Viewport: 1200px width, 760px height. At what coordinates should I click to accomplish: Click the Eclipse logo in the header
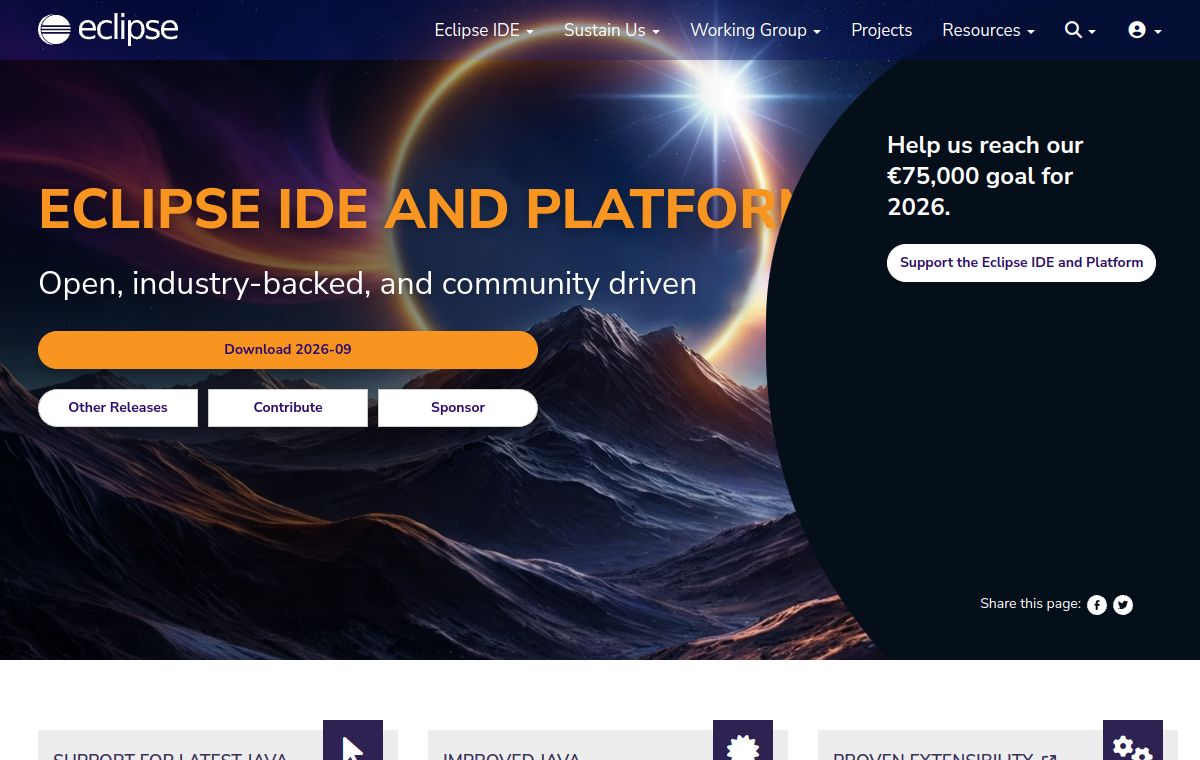coord(108,30)
